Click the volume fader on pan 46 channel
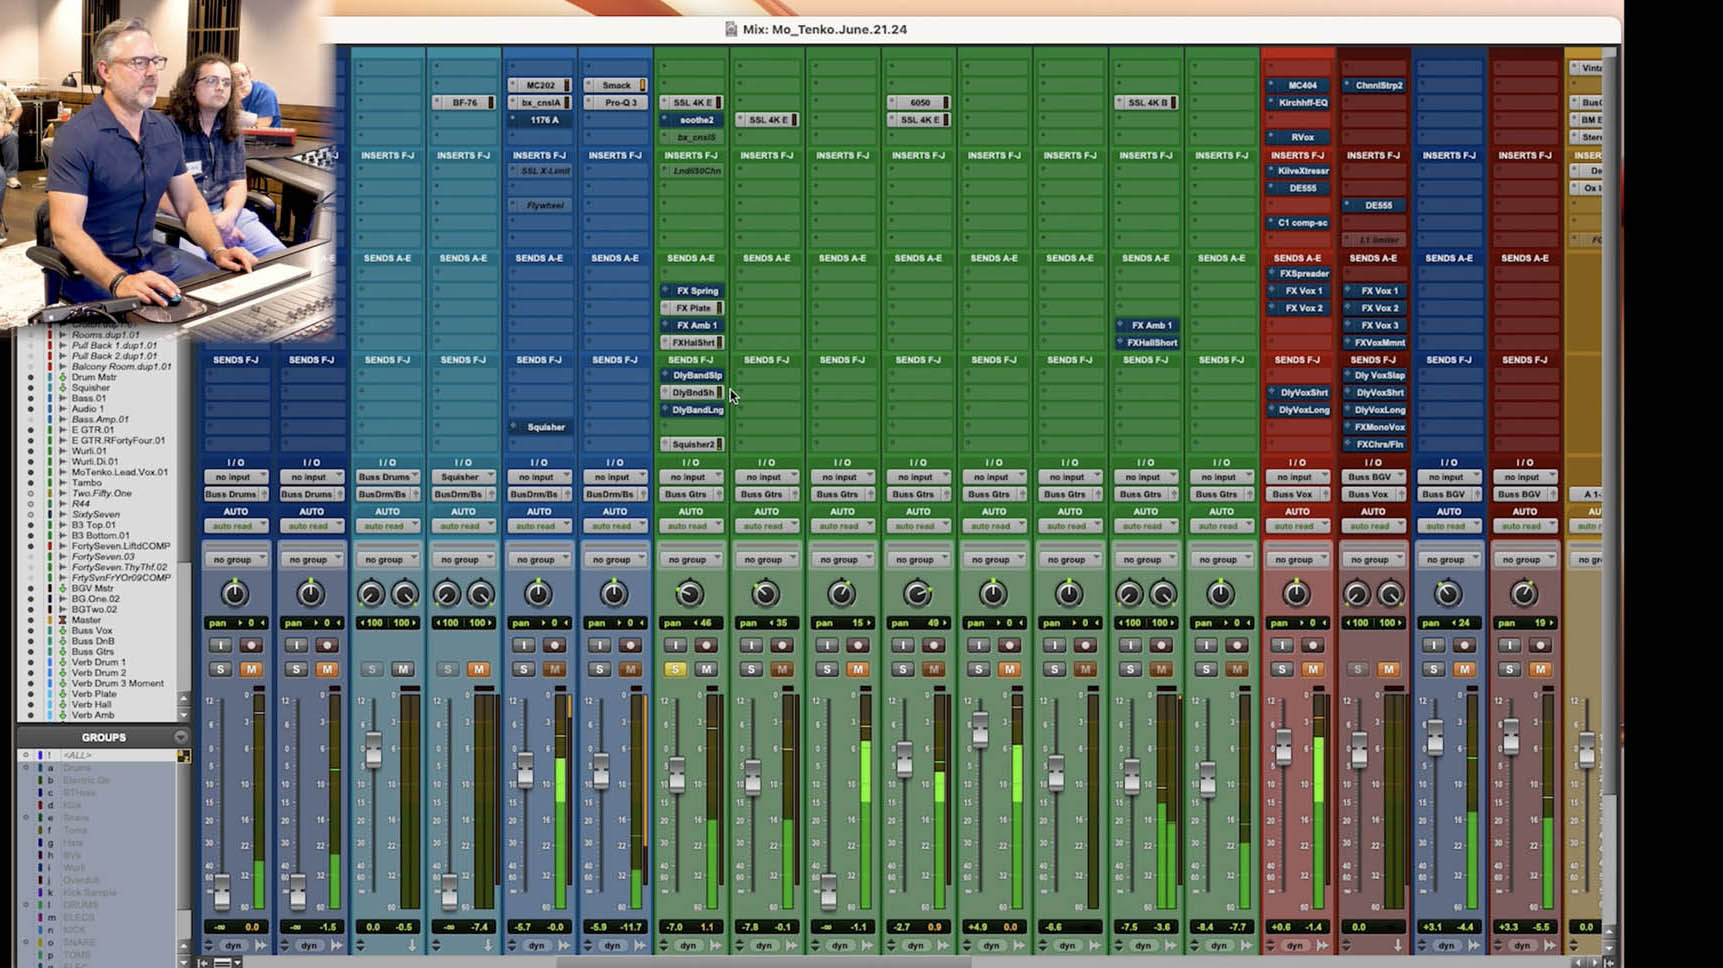This screenshot has width=1723, height=968. (677, 774)
